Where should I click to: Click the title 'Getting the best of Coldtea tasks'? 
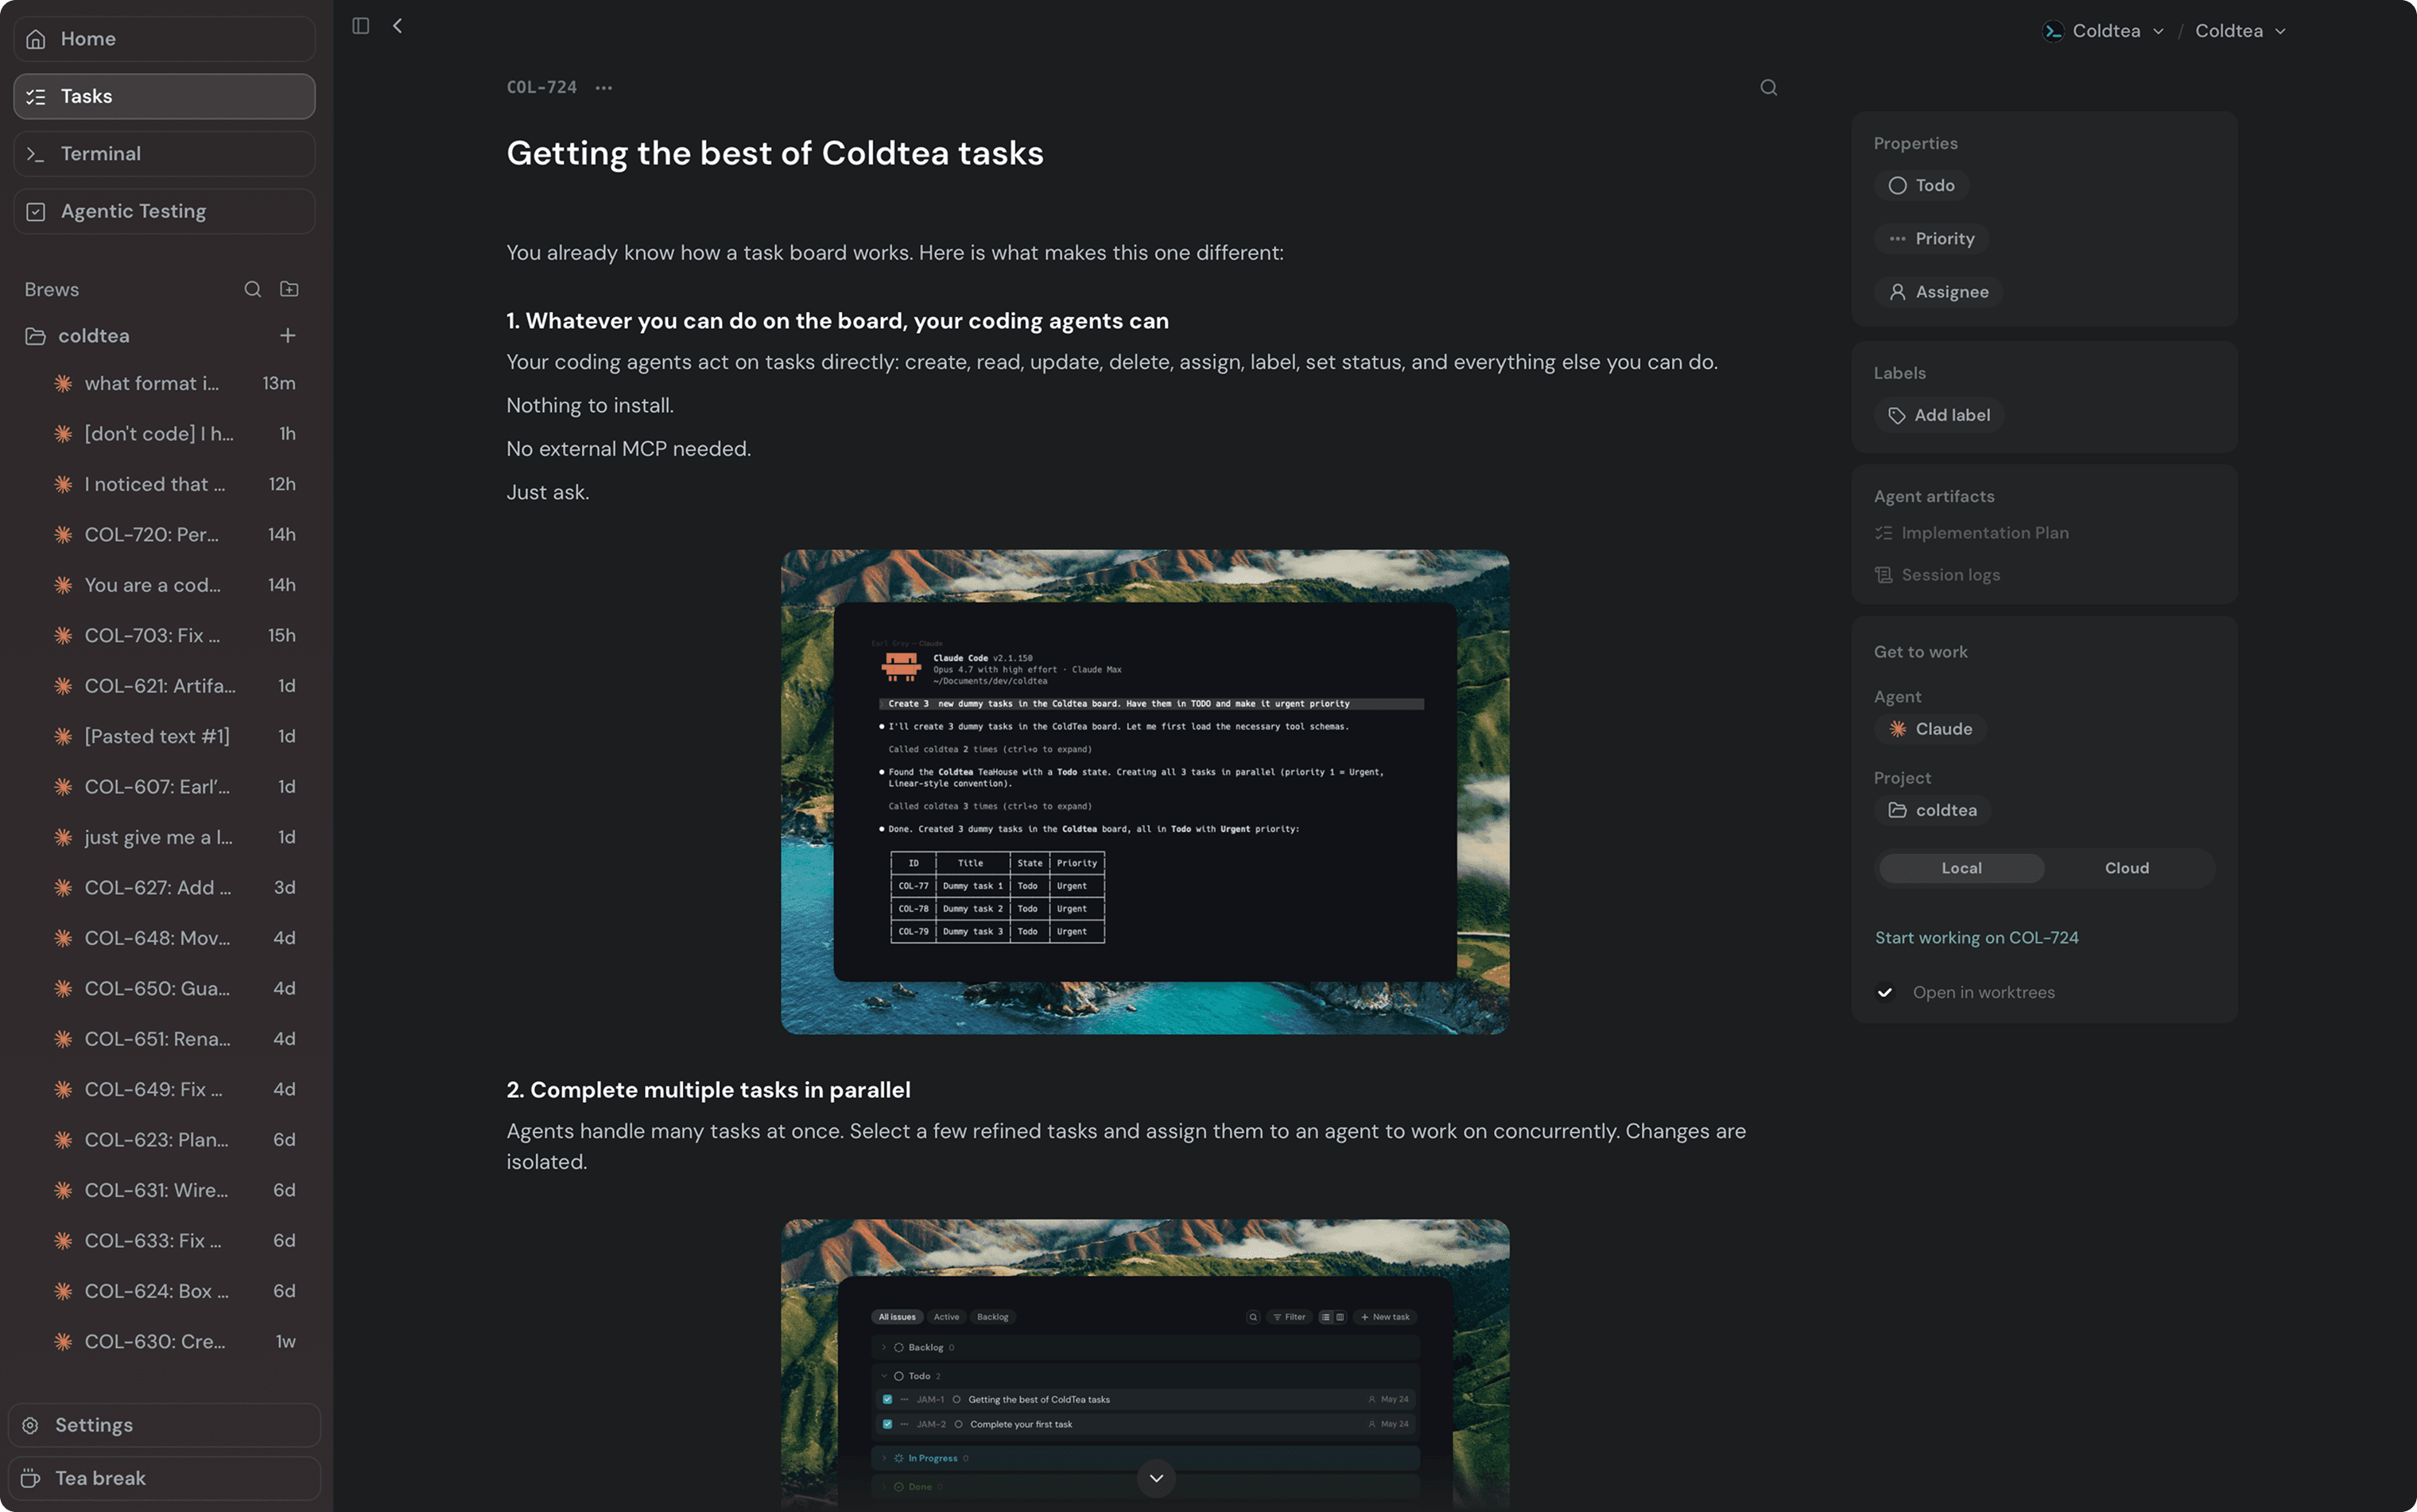775,154
